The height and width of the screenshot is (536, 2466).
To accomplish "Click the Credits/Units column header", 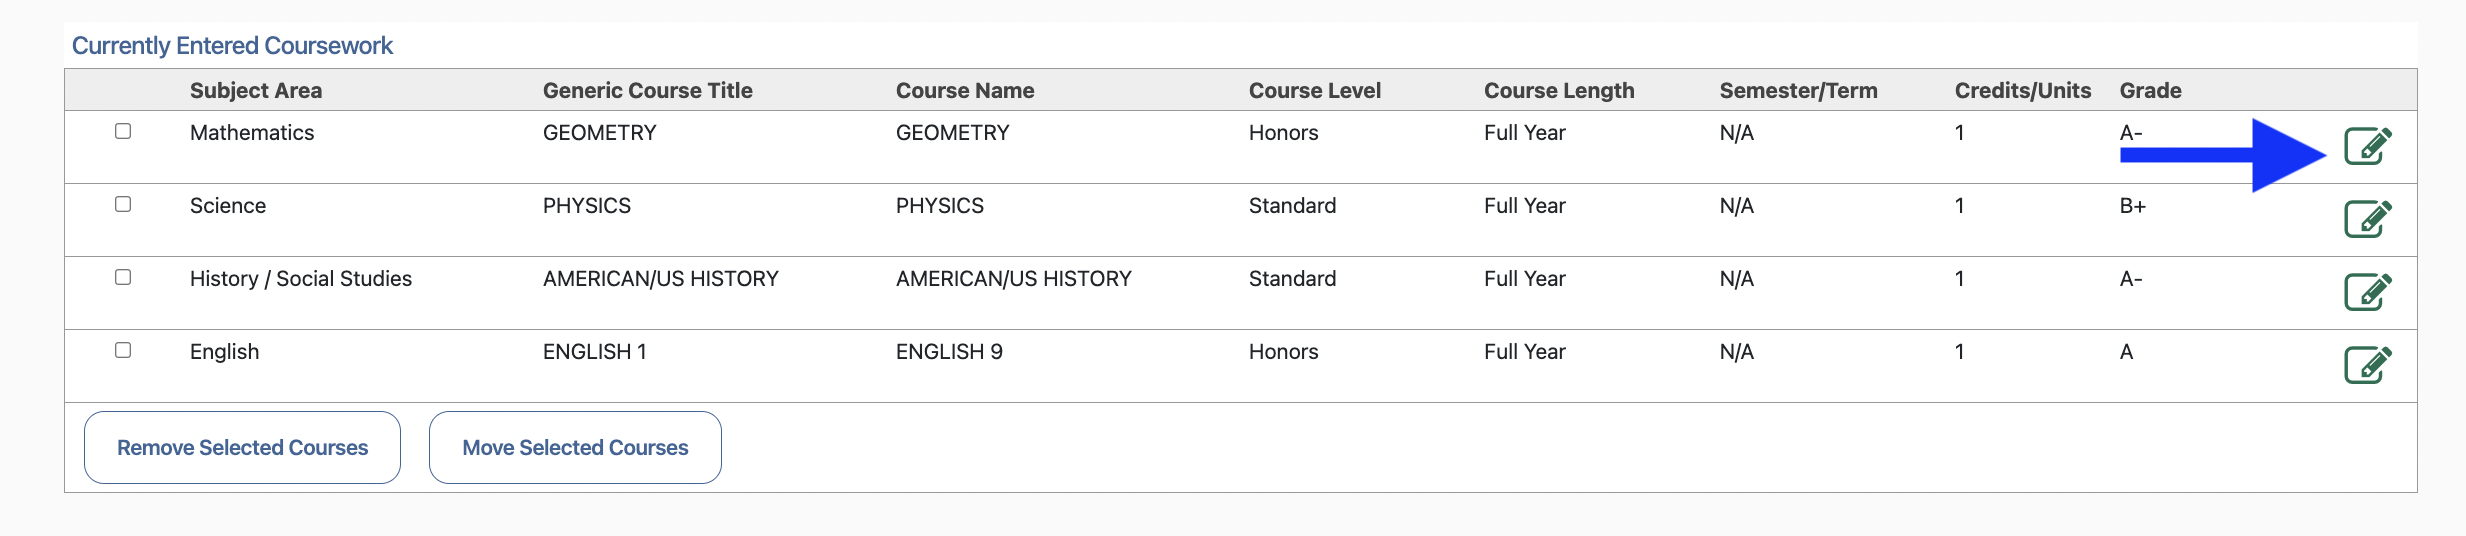I will coord(2022,91).
